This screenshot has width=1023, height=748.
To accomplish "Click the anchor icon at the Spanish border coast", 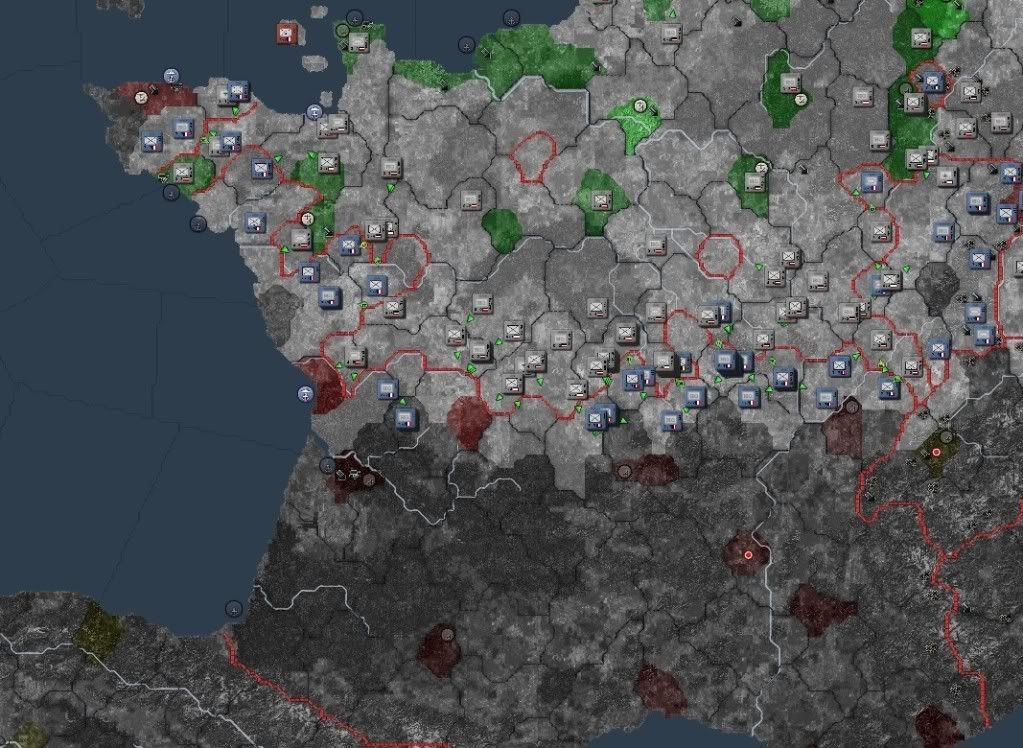I will (x=234, y=609).
